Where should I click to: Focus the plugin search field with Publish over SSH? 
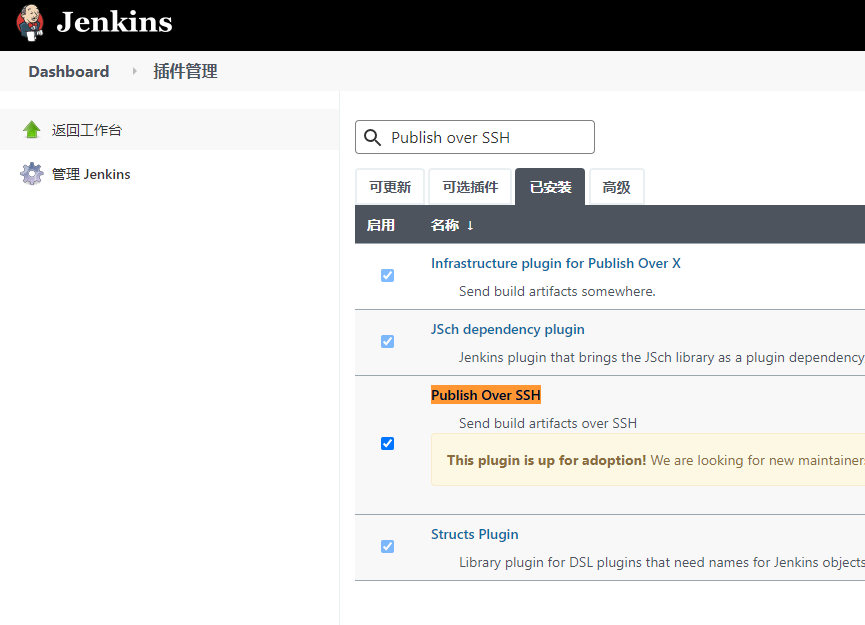[475, 137]
